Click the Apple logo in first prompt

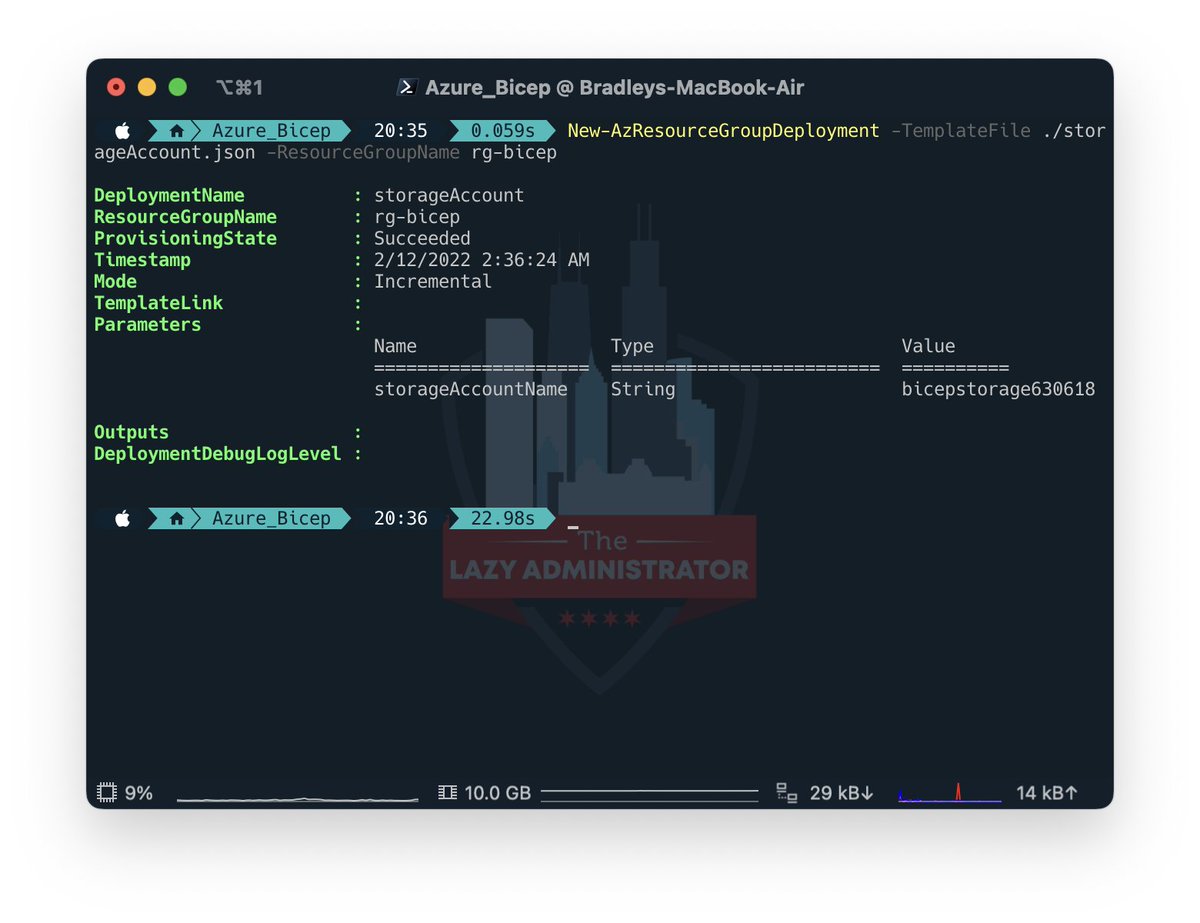(x=122, y=131)
